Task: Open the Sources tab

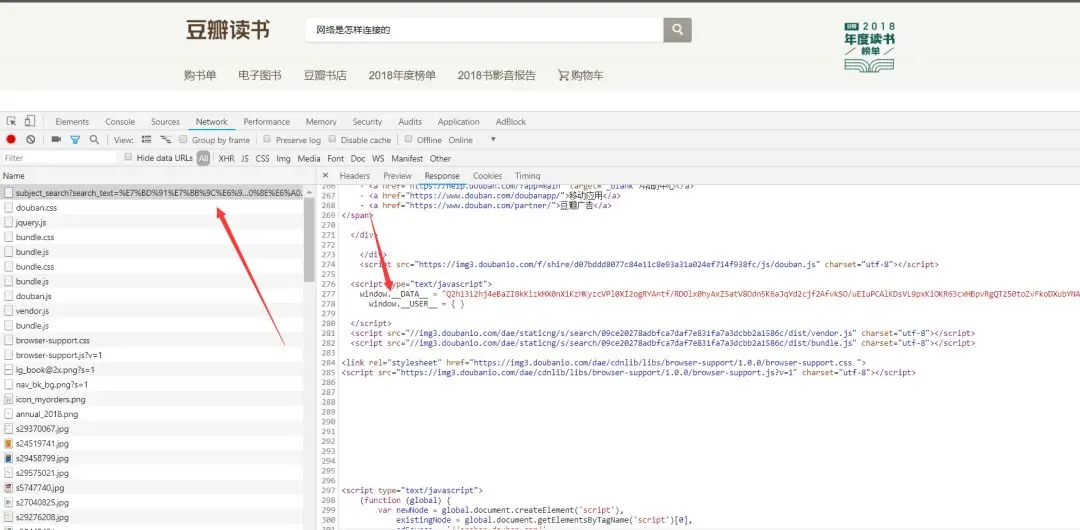Action: point(165,122)
